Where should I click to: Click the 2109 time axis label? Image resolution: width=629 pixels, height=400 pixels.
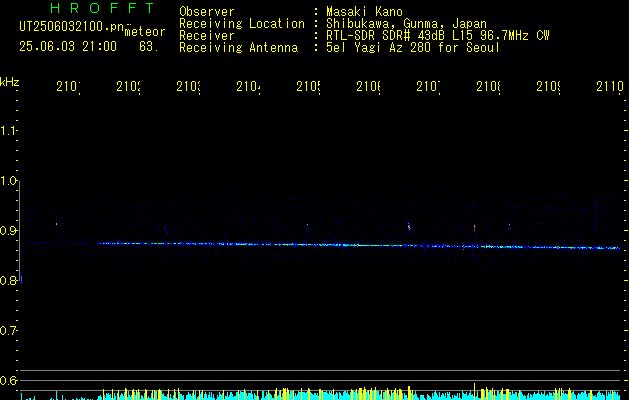click(548, 86)
